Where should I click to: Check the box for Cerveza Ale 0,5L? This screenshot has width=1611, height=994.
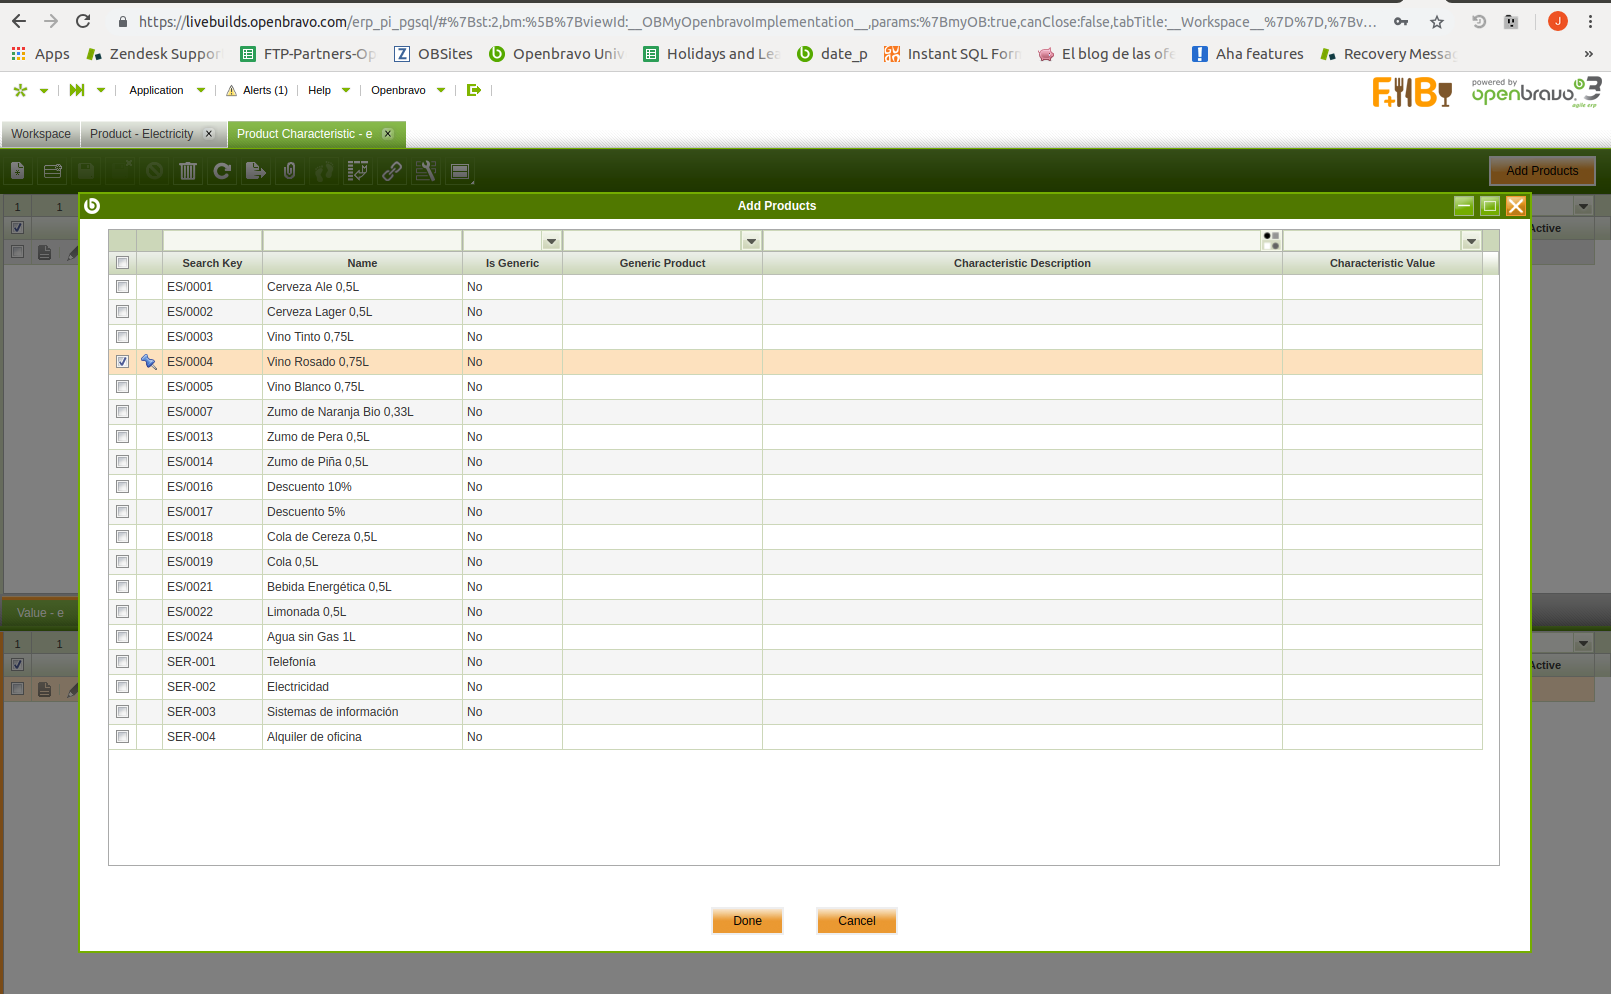click(x=122, y=287)
